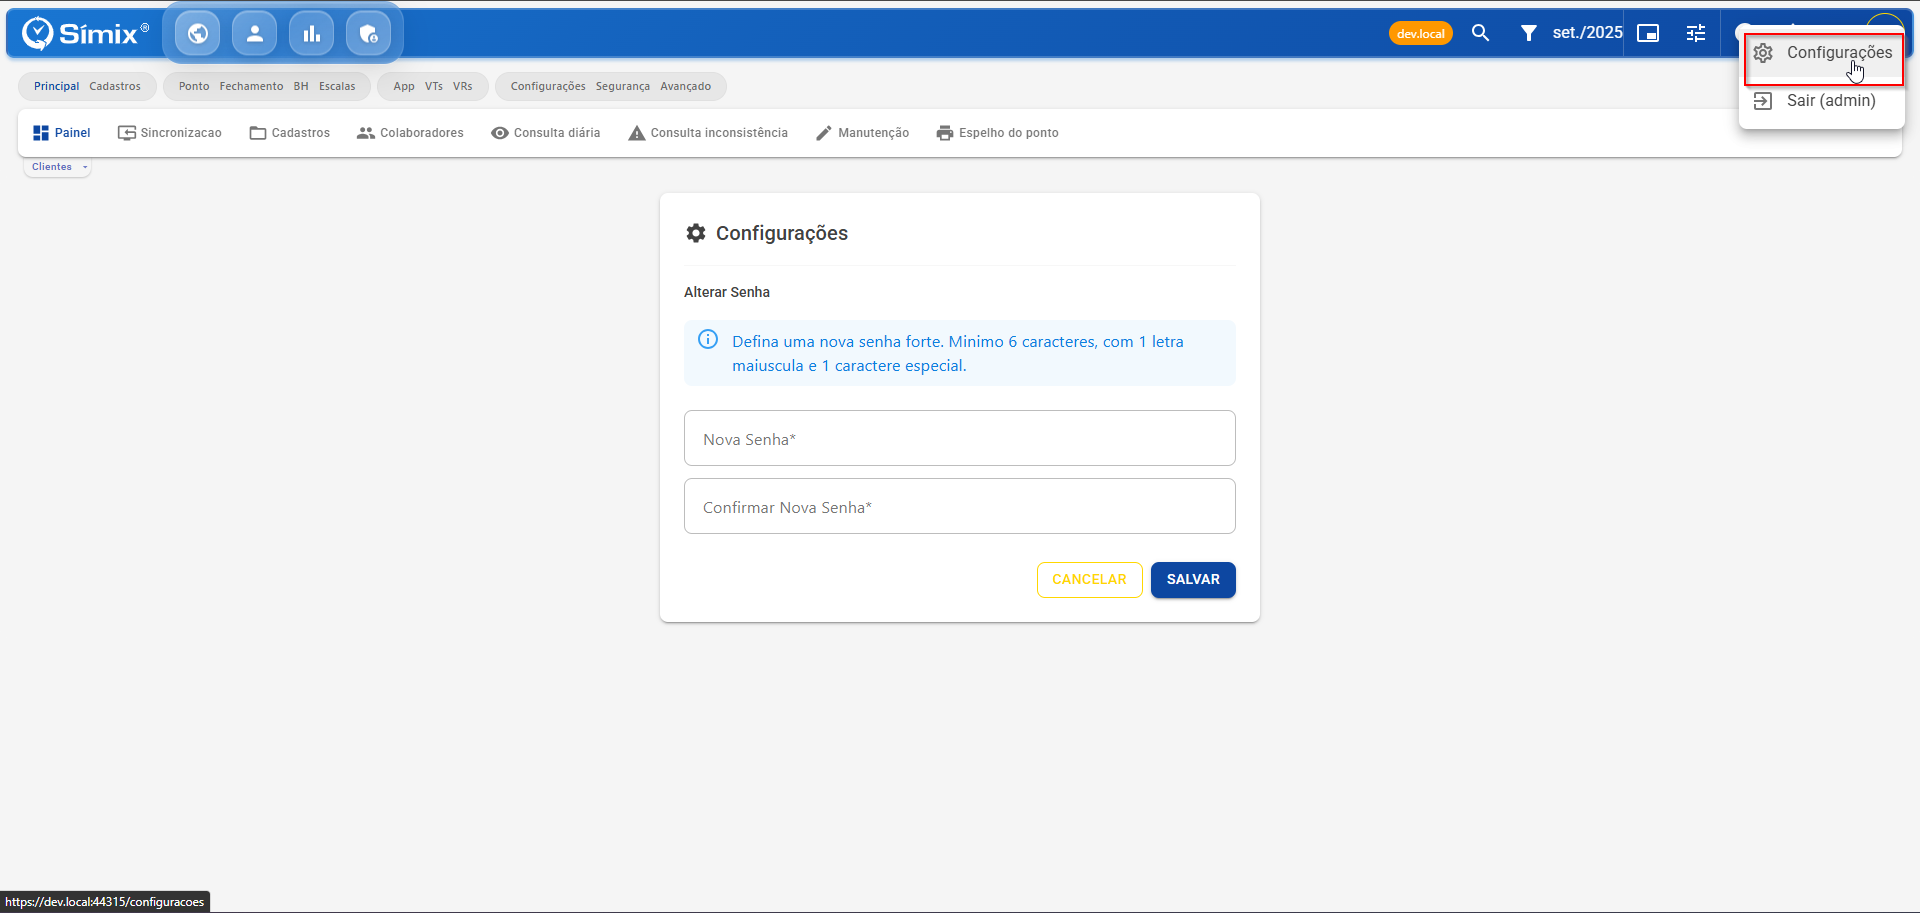The image size is (1920, 913).
Task: Click the Confirmar Nova Senha field
Action: pos(960,506)
